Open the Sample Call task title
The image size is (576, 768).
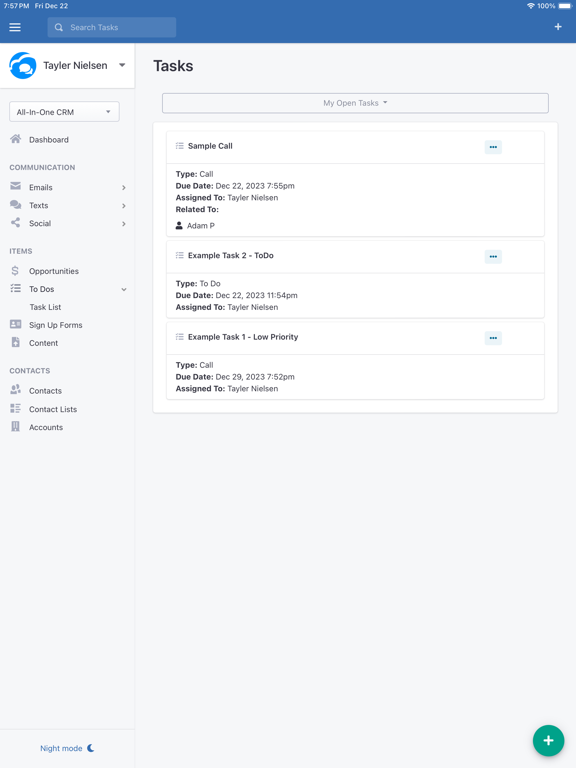coord(210,146)
